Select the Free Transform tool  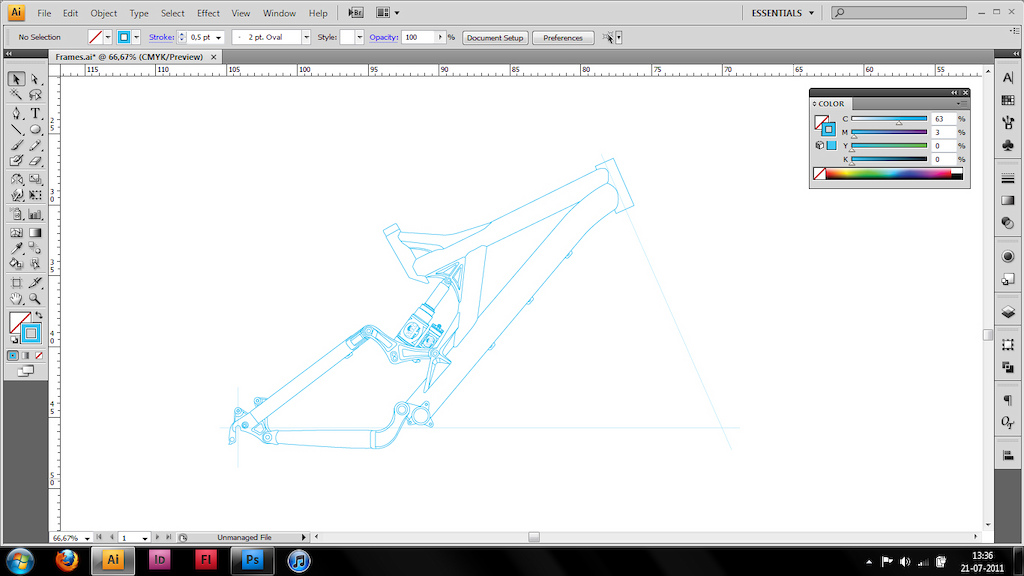click(35, 195)
